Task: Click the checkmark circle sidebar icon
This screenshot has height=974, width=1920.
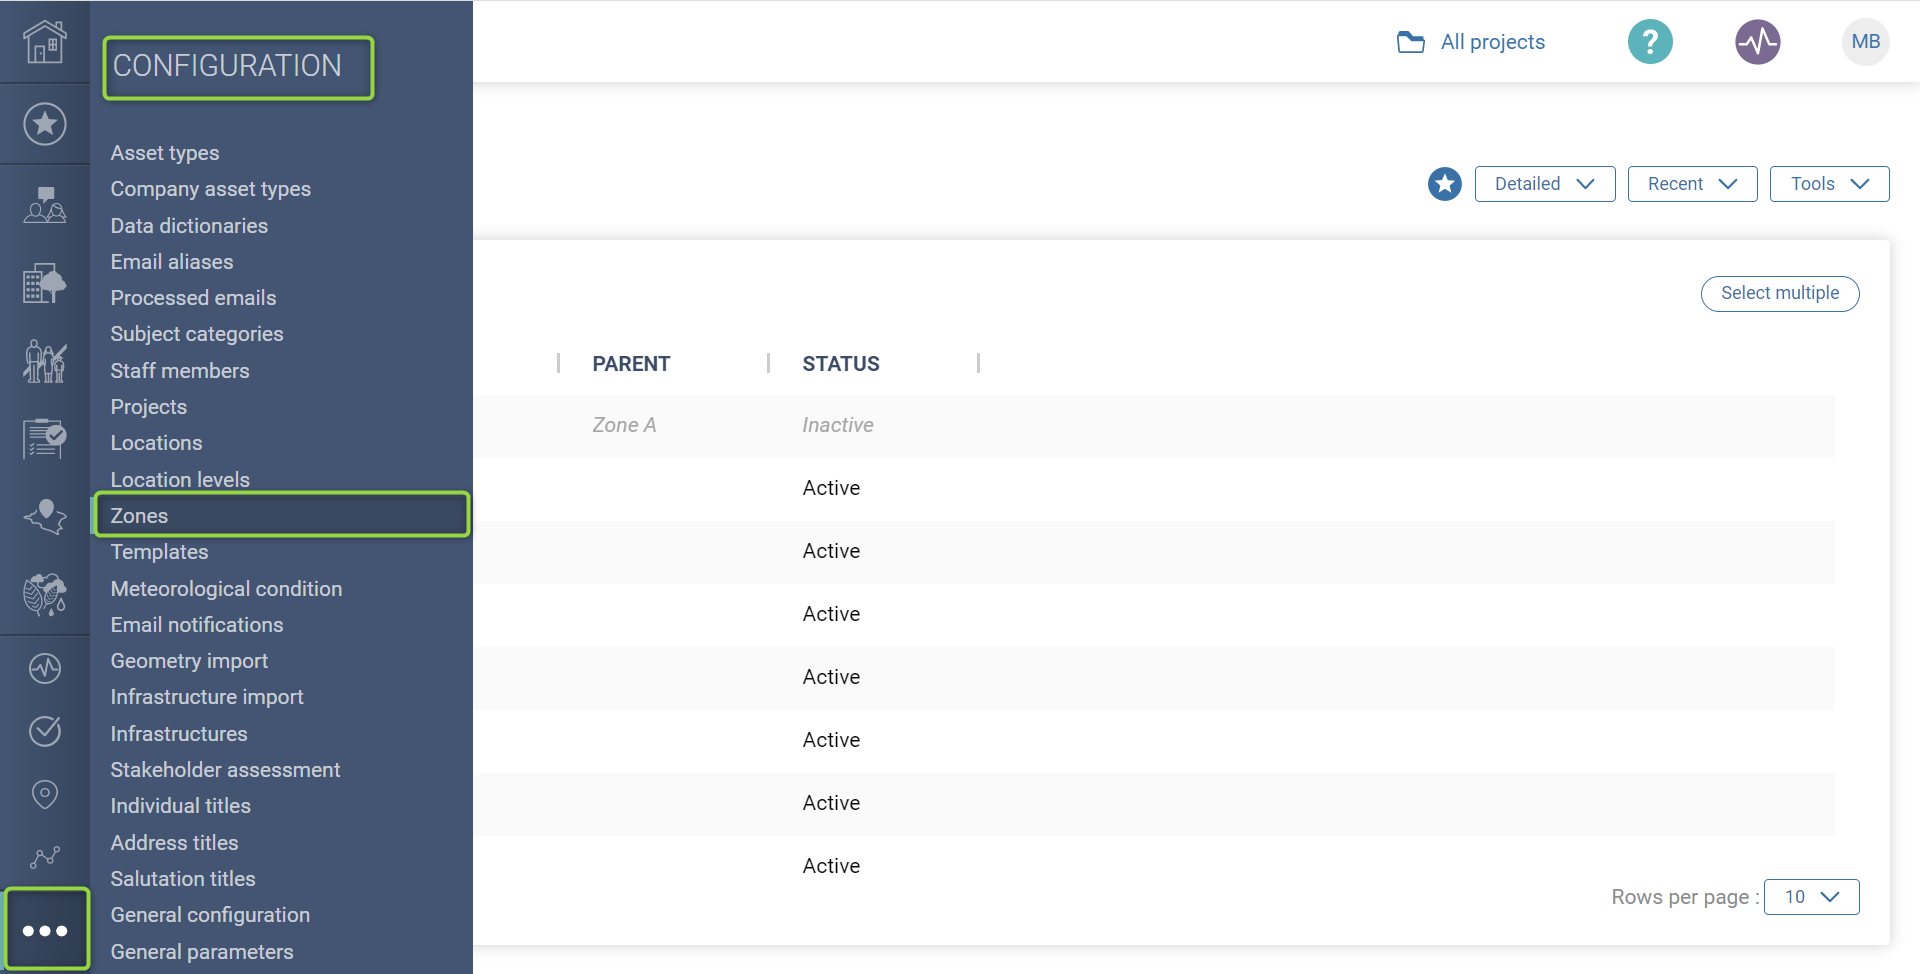Action: point(45,731)
